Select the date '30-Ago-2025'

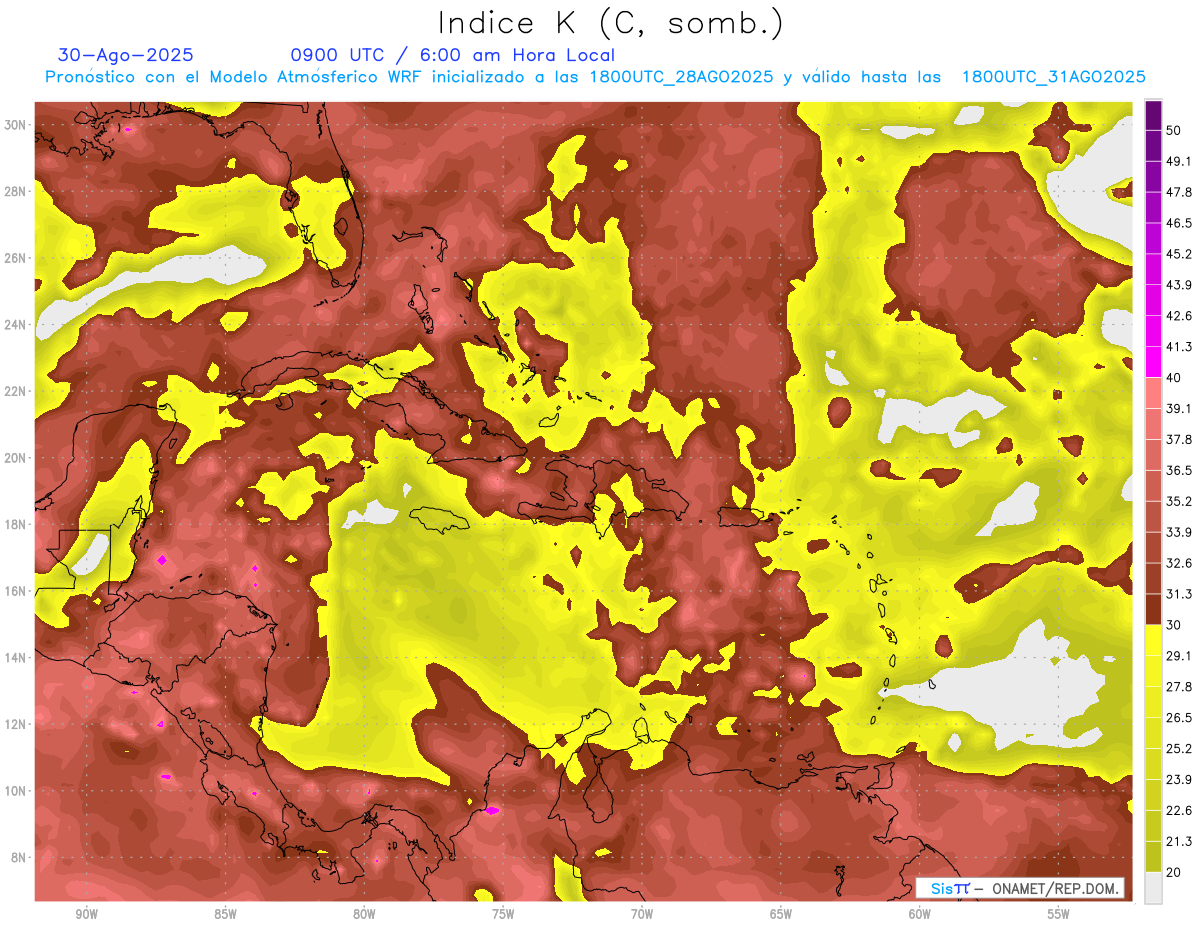tap(125, 55)
